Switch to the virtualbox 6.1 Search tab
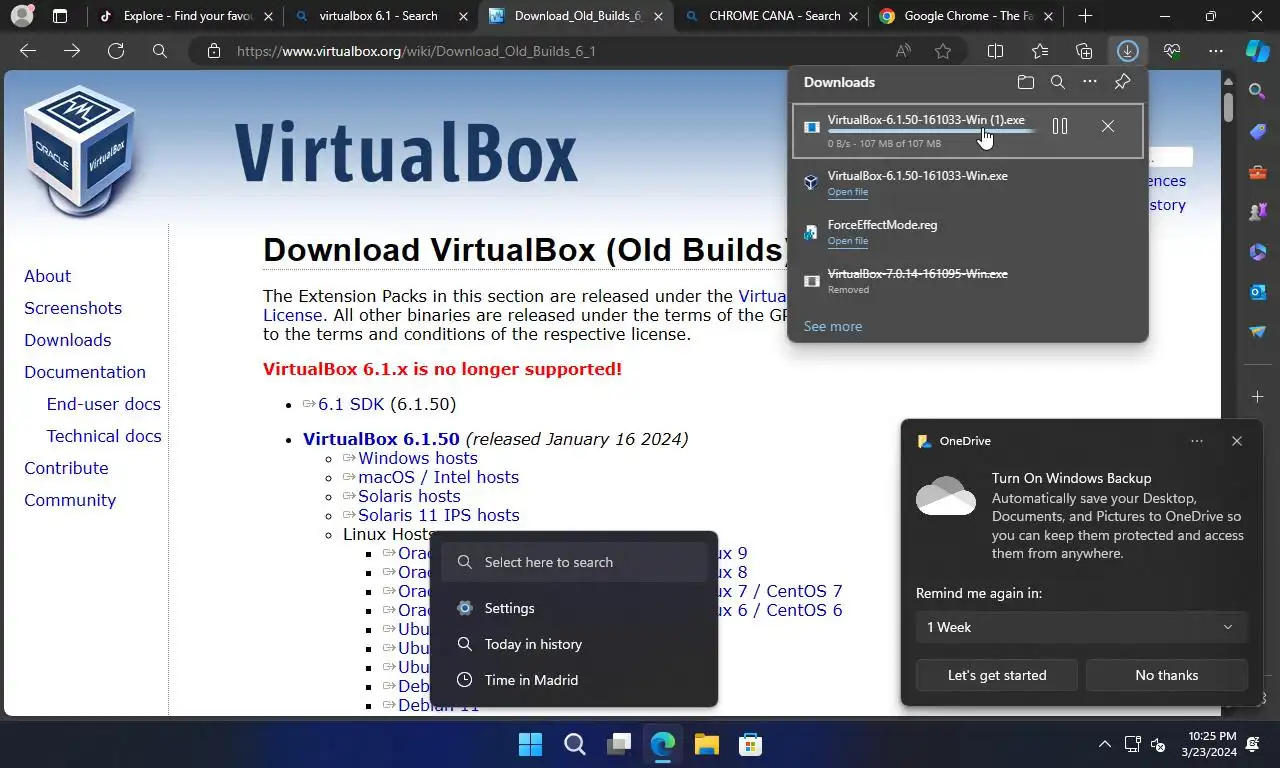 point(378,16)
